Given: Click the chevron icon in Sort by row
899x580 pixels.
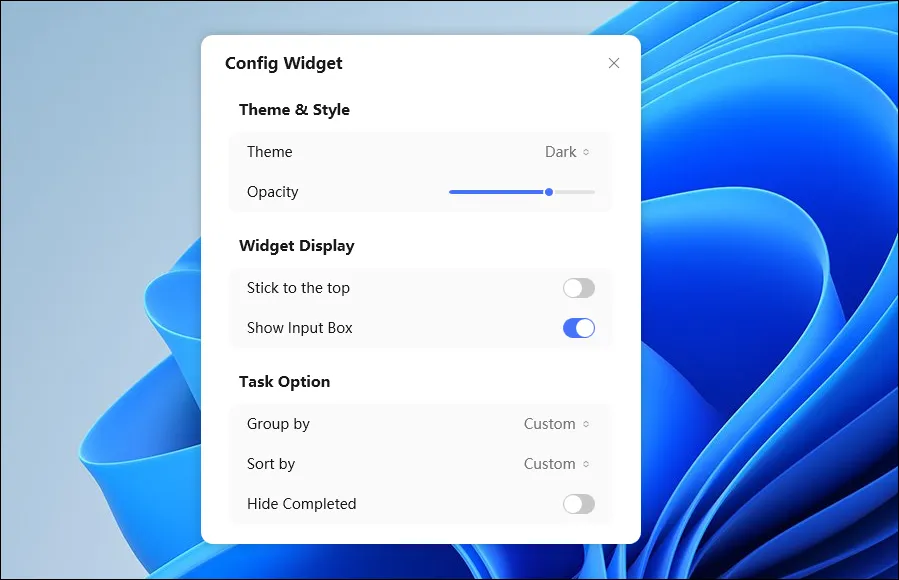Looking at the screenshot, I should click(586, 464).
